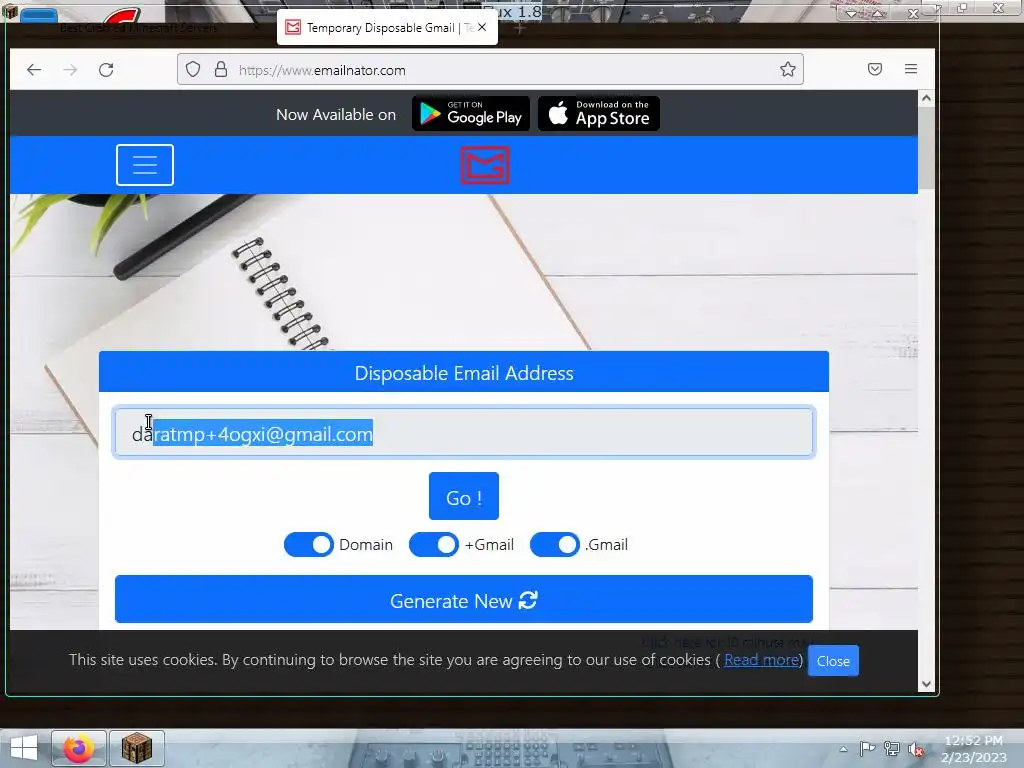This screenshot has height=768, width=1024.
Task: Show hidden system tray icons arrow
Action: pyautogui.click(x=843, y=749)
